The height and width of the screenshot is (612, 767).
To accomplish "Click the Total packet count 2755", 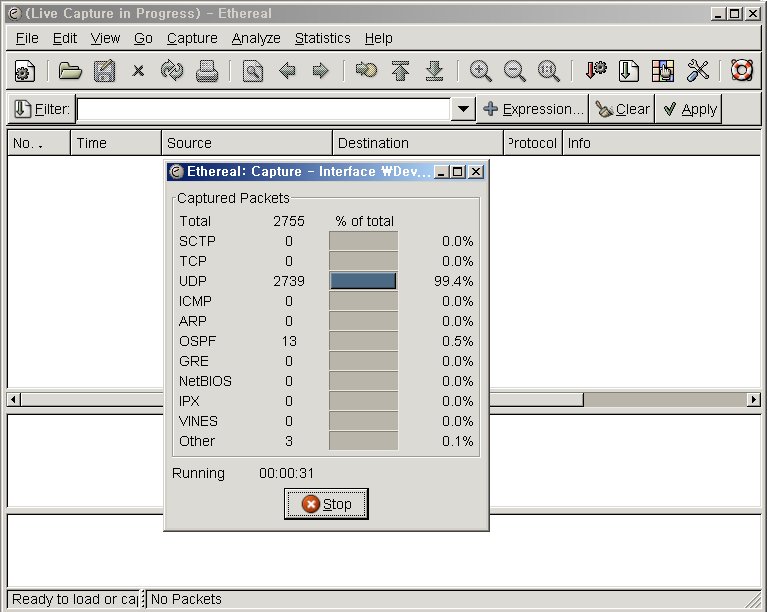I will tap(289, 221).
